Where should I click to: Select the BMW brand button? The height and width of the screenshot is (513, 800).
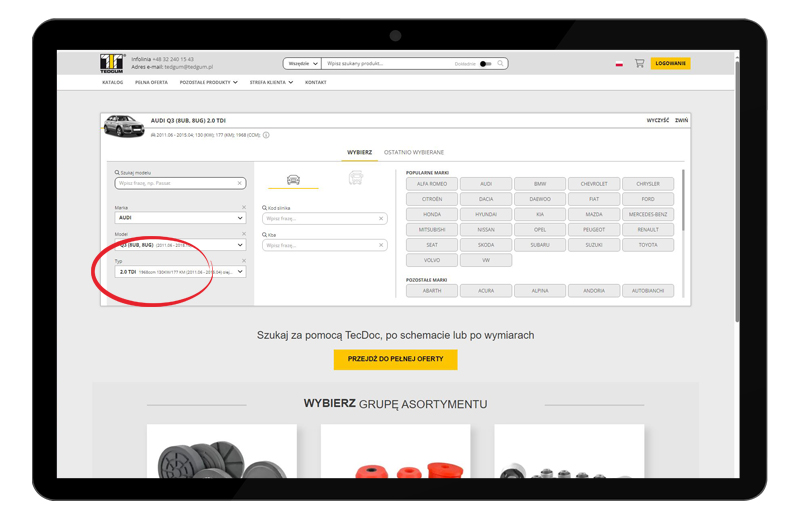point(540,184)
